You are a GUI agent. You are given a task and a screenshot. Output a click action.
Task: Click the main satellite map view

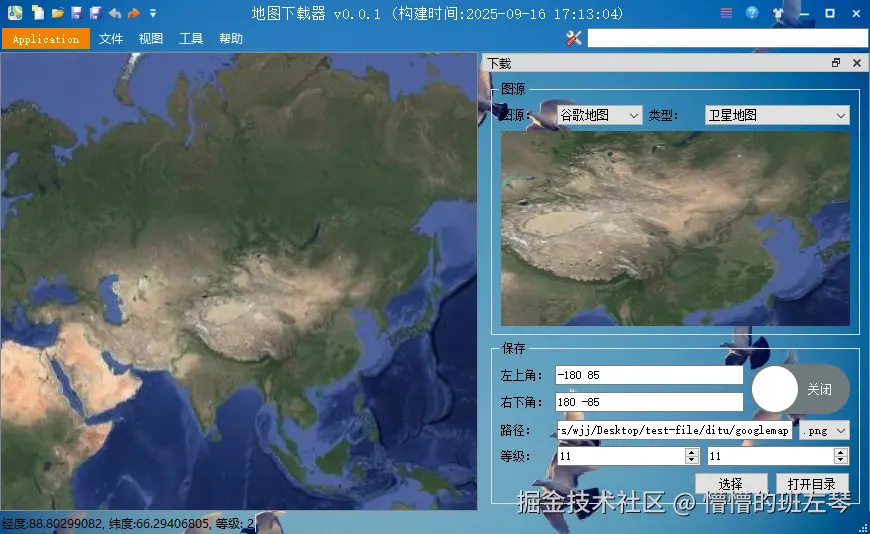[x=239, y=281]
